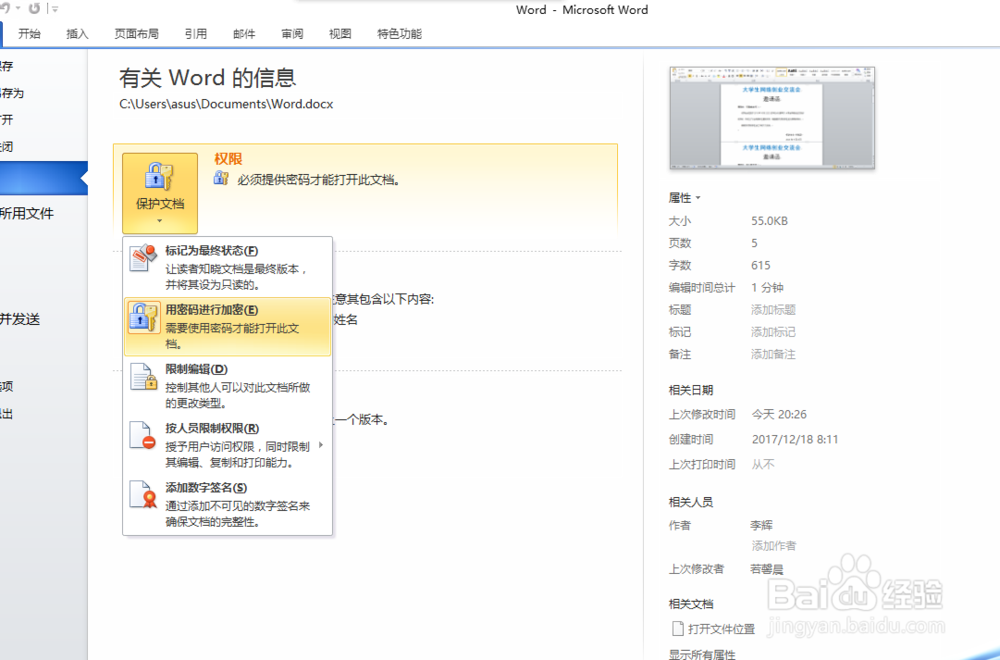Image resolution: width=1000 pixels, height=660 pixels.
Task: Click the created date 2017/12/18 8:11
Action: tap(795, 439)
